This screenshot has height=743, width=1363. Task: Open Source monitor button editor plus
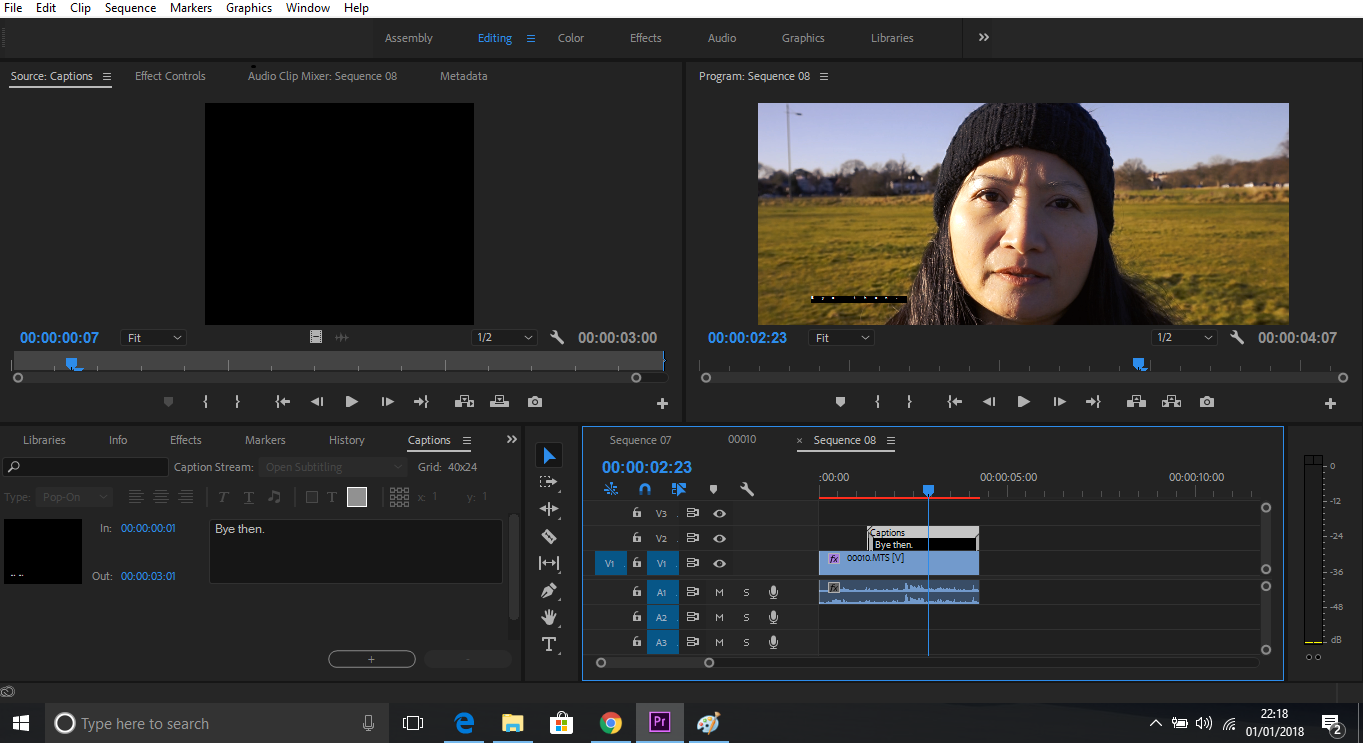pyautogui.click(x=662, y=404)
